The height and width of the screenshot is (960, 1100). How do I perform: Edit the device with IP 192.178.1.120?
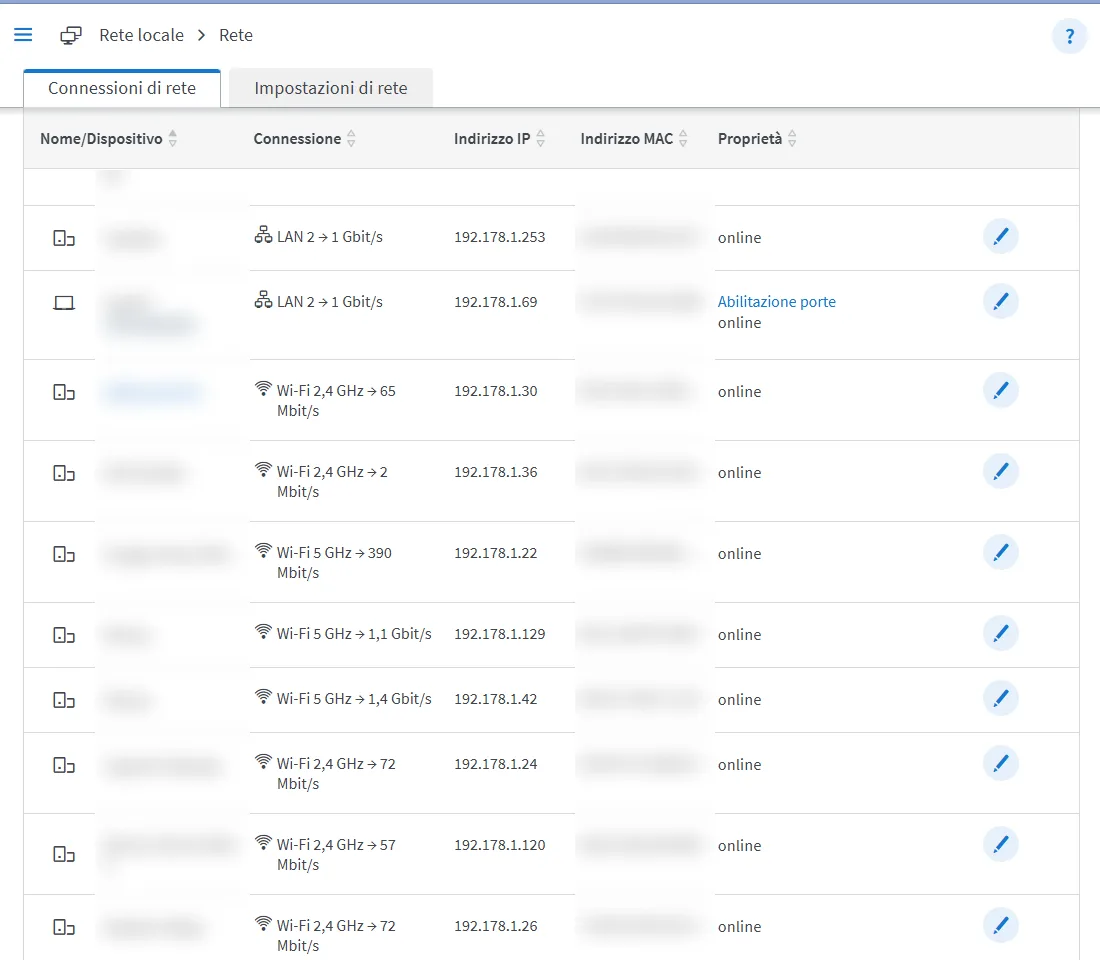pos(1000,844)
